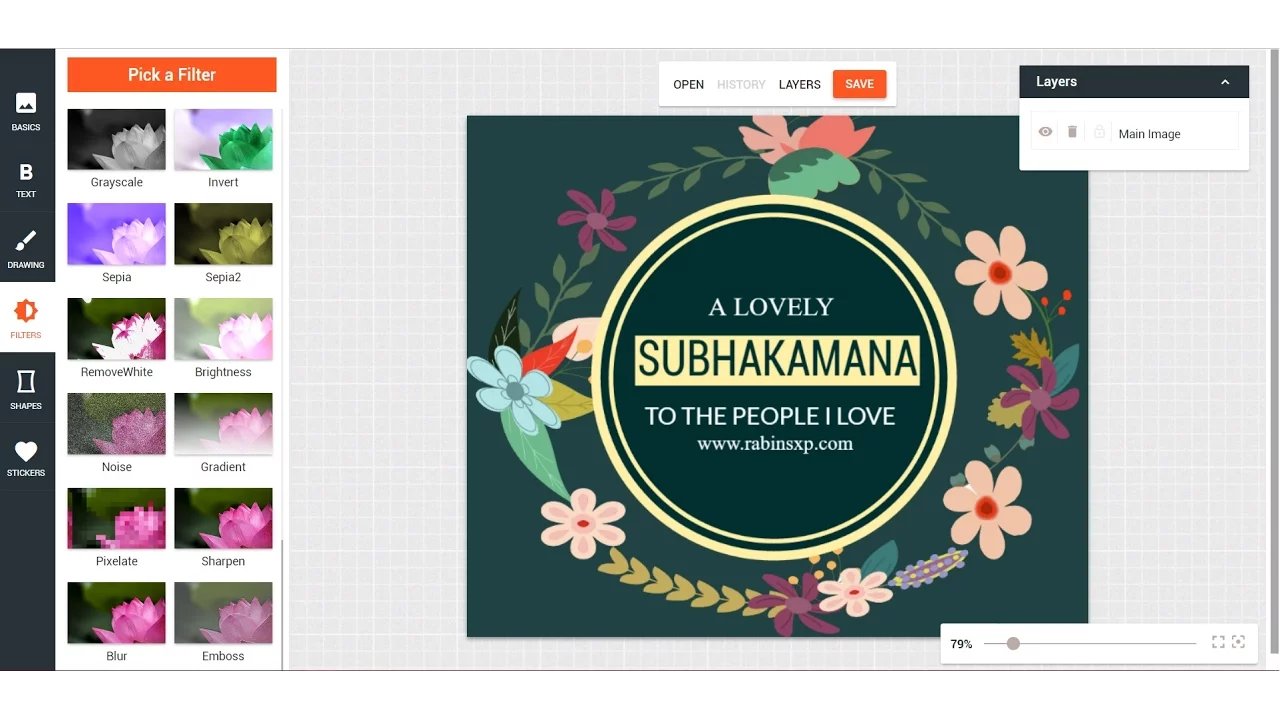Apply the Brightness filter thumbnail
This screenshot has width=1280, height=720.
223,329
